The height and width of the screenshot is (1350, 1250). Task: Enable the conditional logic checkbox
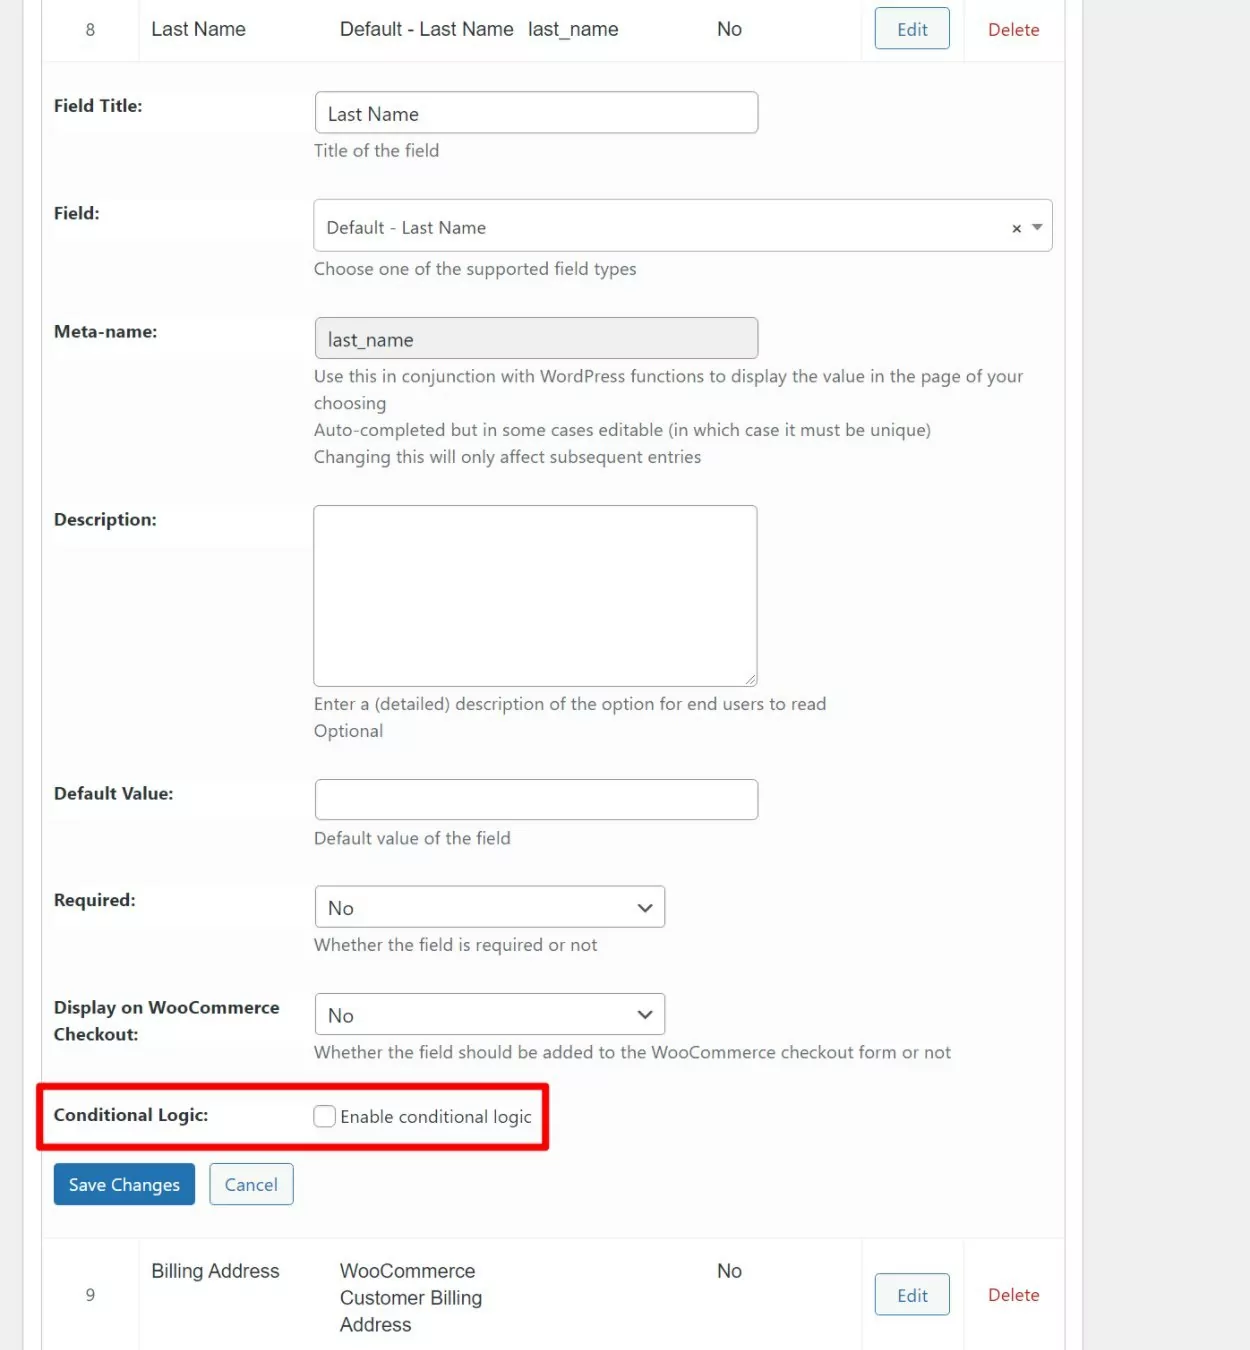tap(324, 1116)
